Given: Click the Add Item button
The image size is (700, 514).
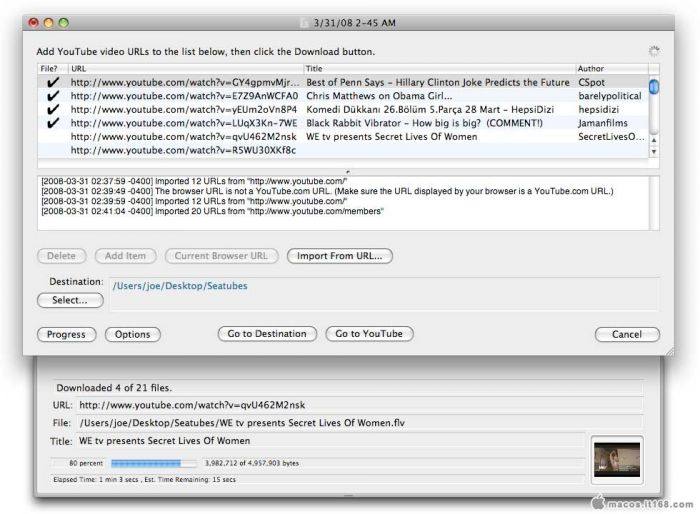Looking at the screenshot, I should point(125,256).
